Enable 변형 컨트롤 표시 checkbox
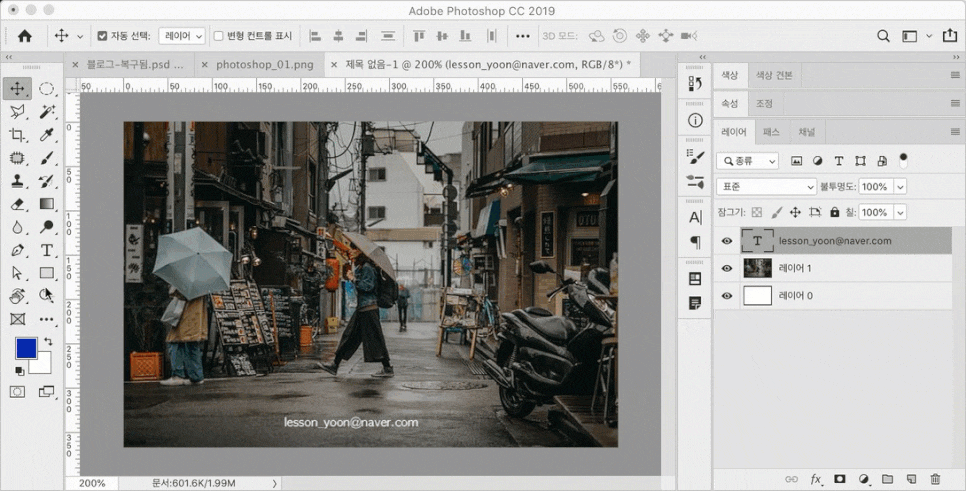The image size is (966, 491). (218, 36)
